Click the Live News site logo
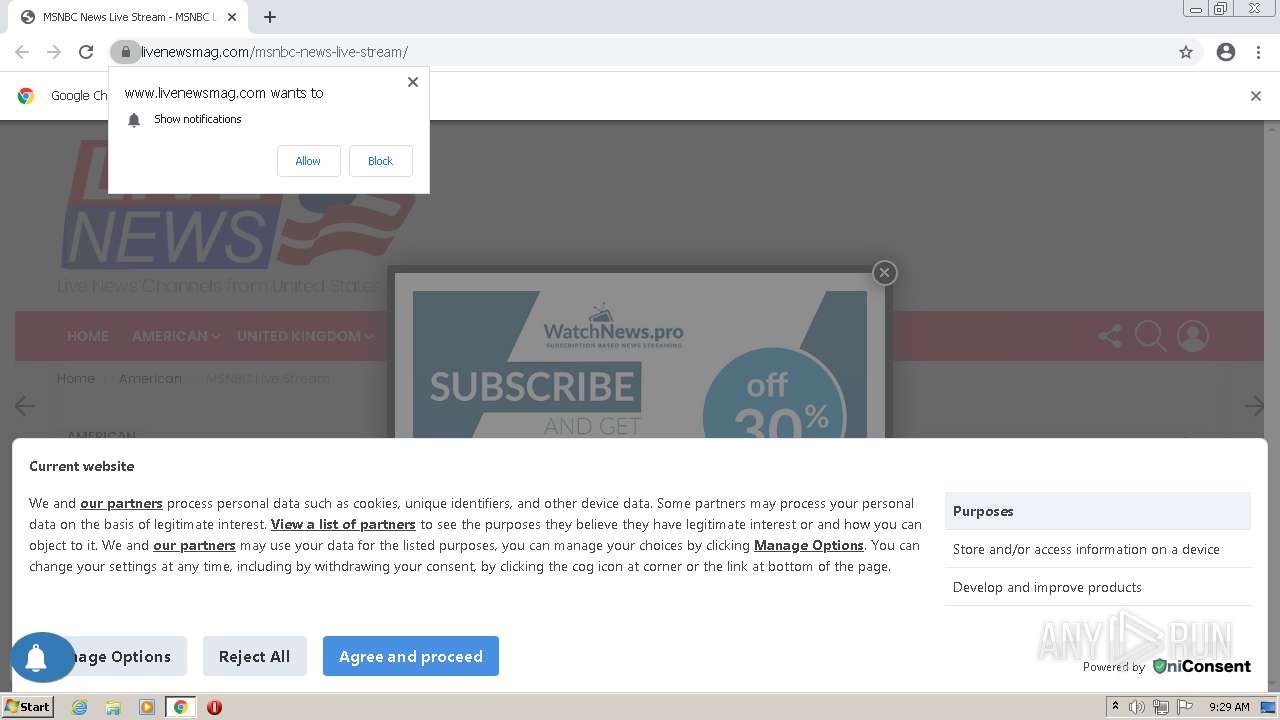This screenshot has height=720, width=1280. tap(238, 205)
